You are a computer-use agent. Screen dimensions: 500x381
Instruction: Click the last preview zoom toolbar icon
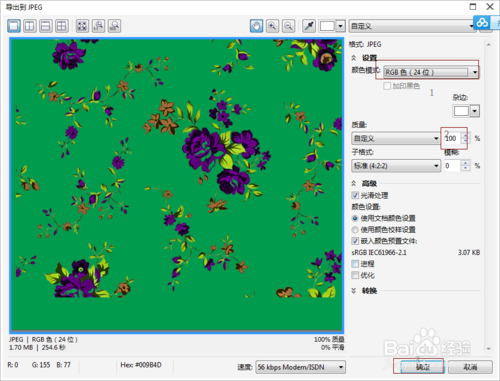point(114,26)
